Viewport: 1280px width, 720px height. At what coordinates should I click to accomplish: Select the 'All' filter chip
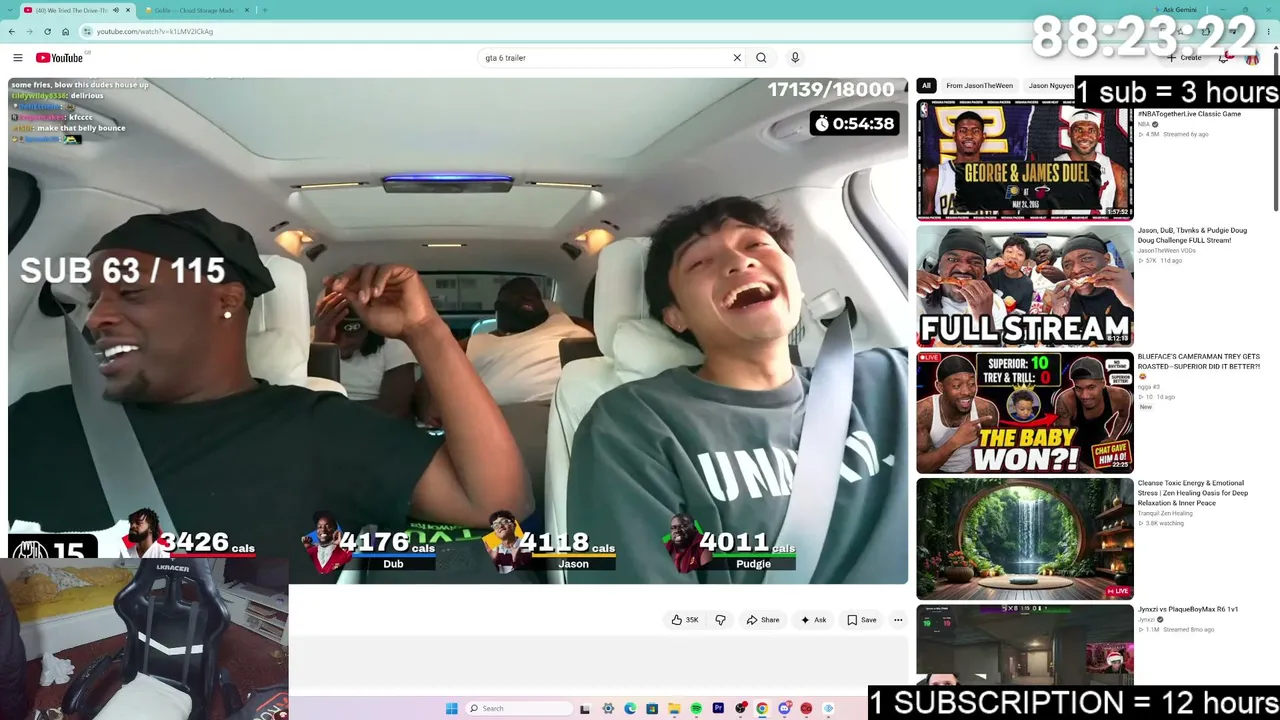coord(926,86)
